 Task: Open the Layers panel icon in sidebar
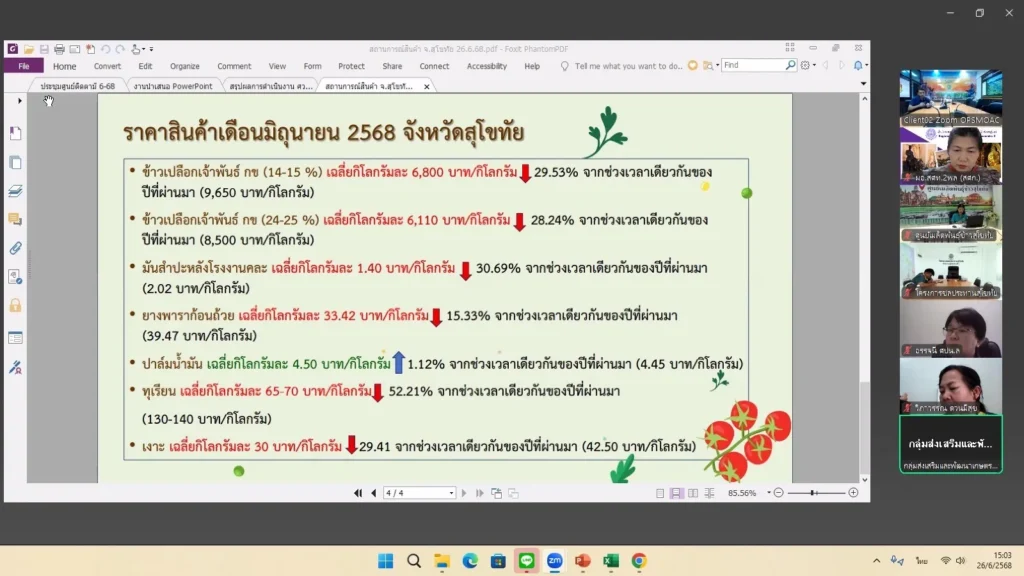[16, 191]
